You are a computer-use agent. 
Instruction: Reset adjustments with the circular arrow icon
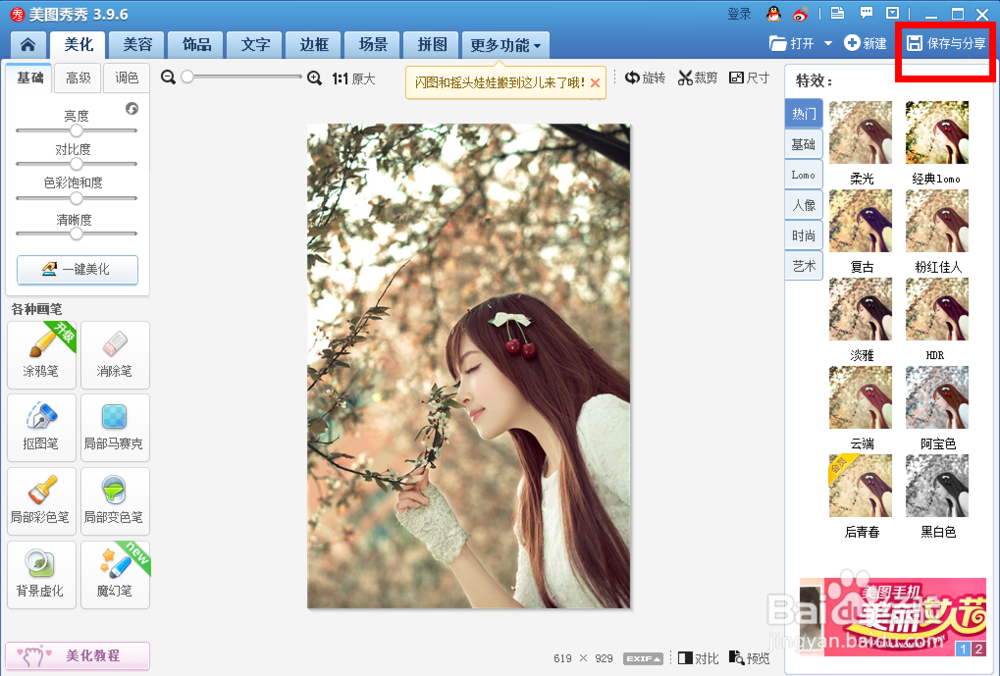[132, 108]
